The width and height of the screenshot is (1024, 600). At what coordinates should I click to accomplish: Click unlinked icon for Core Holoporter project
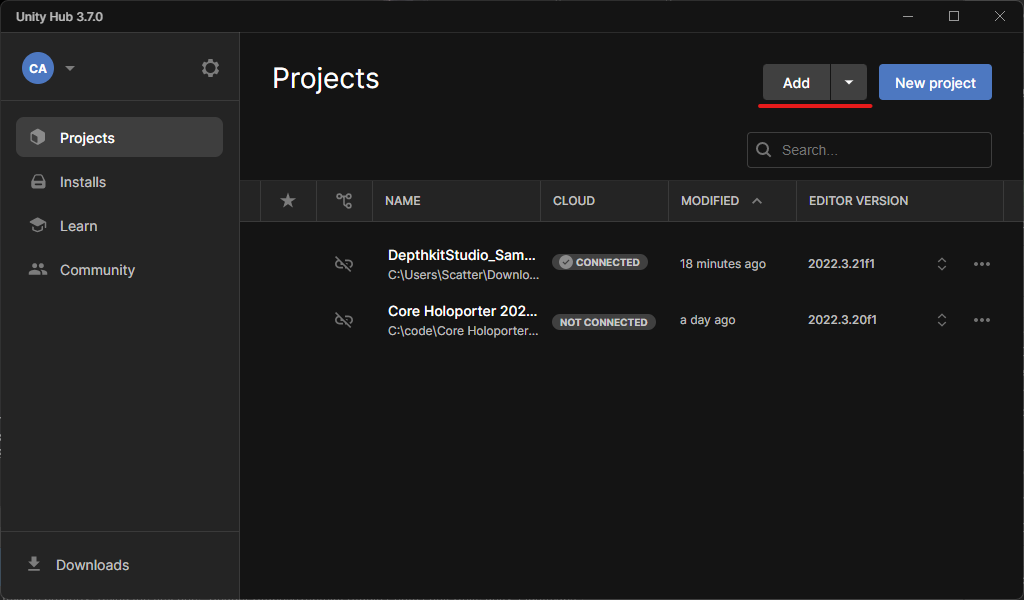click(x=344, y=320)
